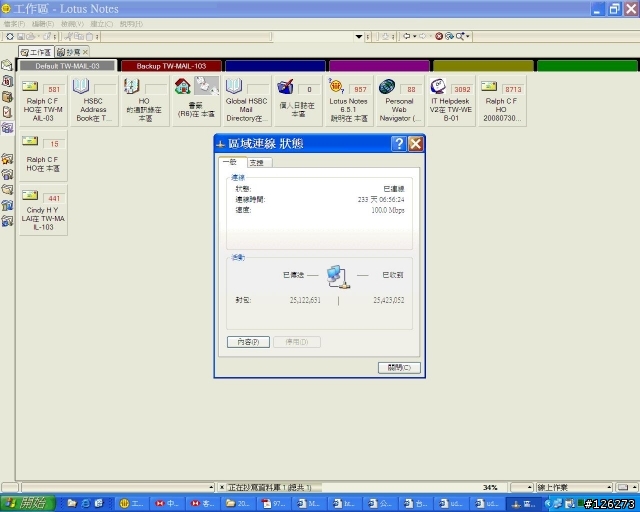This screenshot has width=640, height=512.
Task: Click the help question mark in the connection dialog
Action: click(399, 144)
